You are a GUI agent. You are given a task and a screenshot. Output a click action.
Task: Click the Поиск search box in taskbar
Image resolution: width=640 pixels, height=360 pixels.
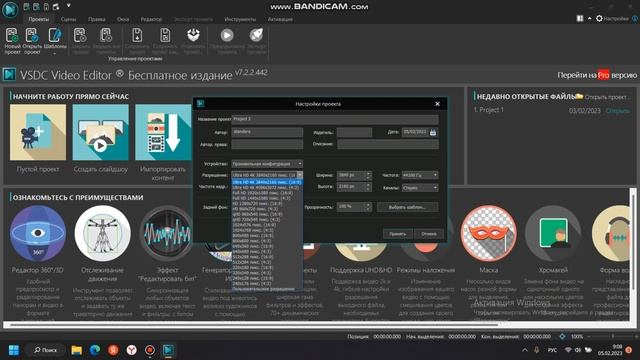(x=45, y=350)
